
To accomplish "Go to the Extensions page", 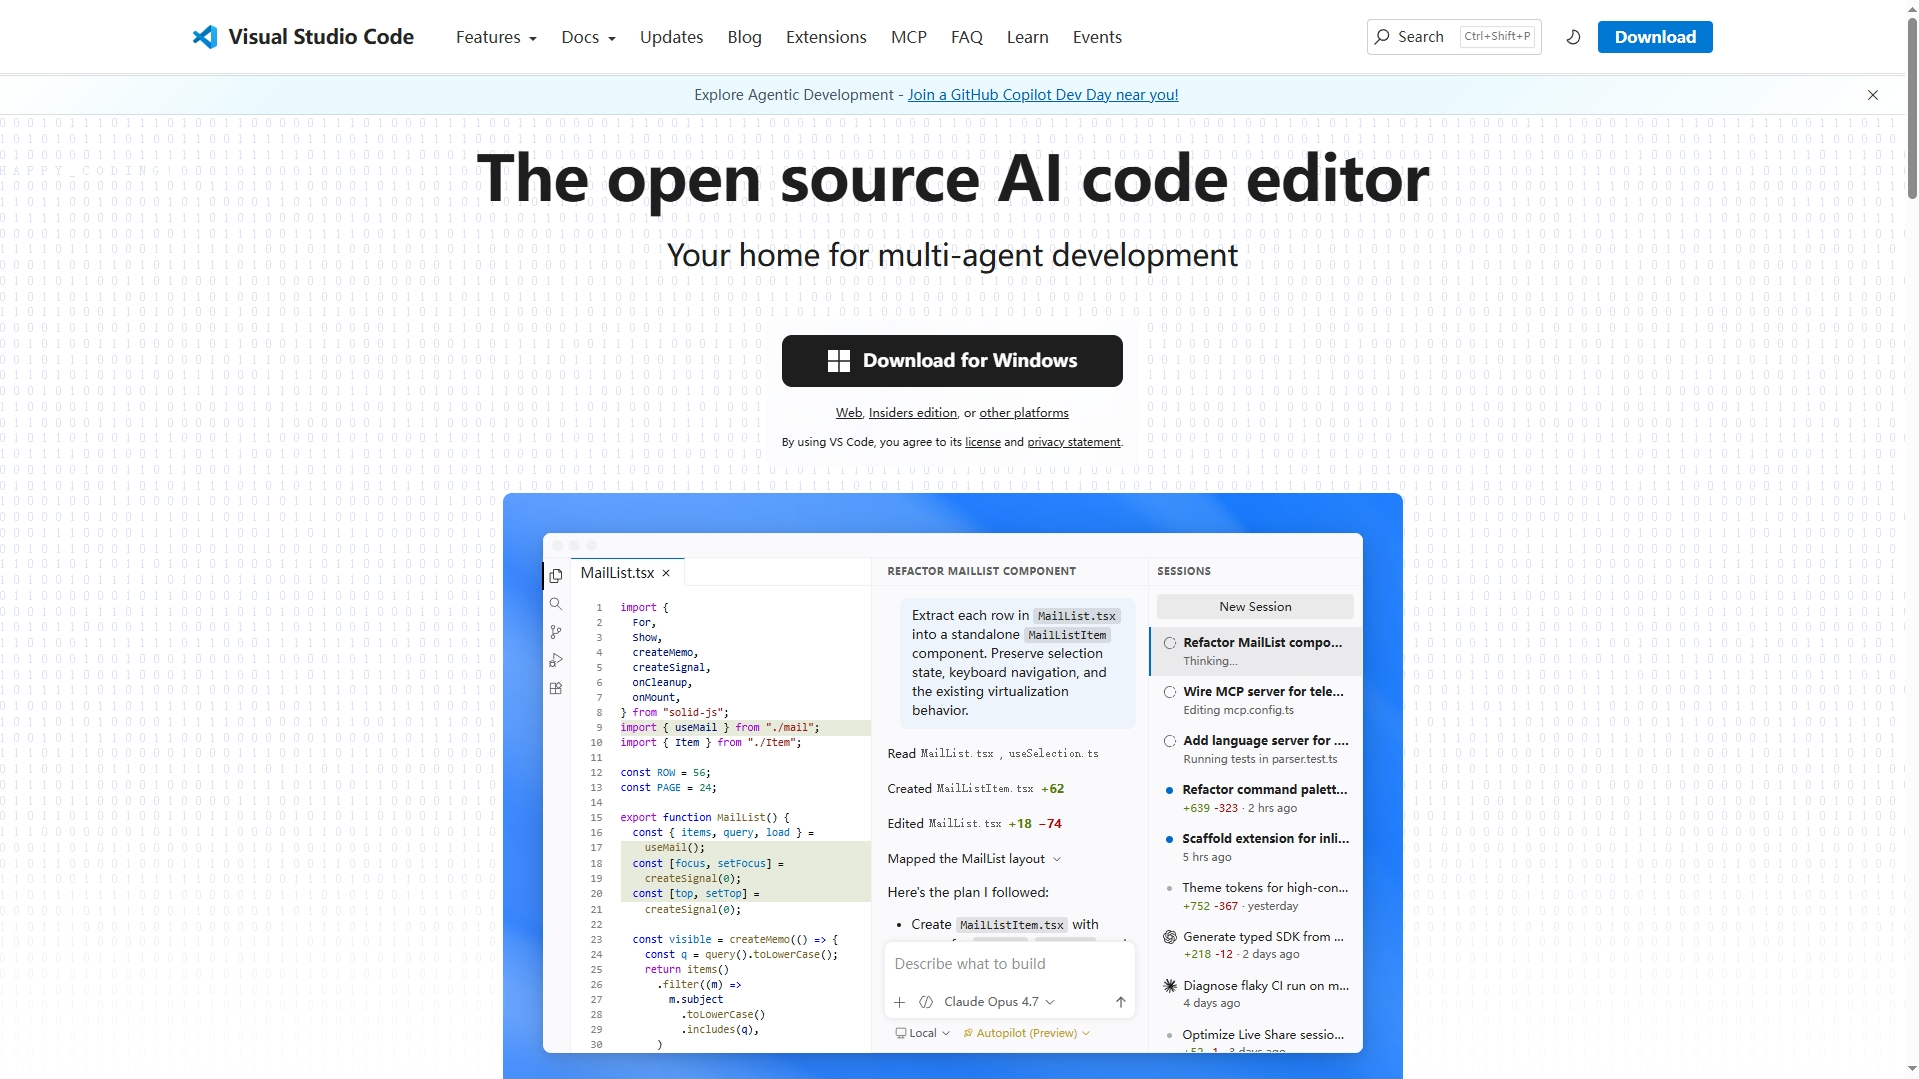I will point(826,37).
